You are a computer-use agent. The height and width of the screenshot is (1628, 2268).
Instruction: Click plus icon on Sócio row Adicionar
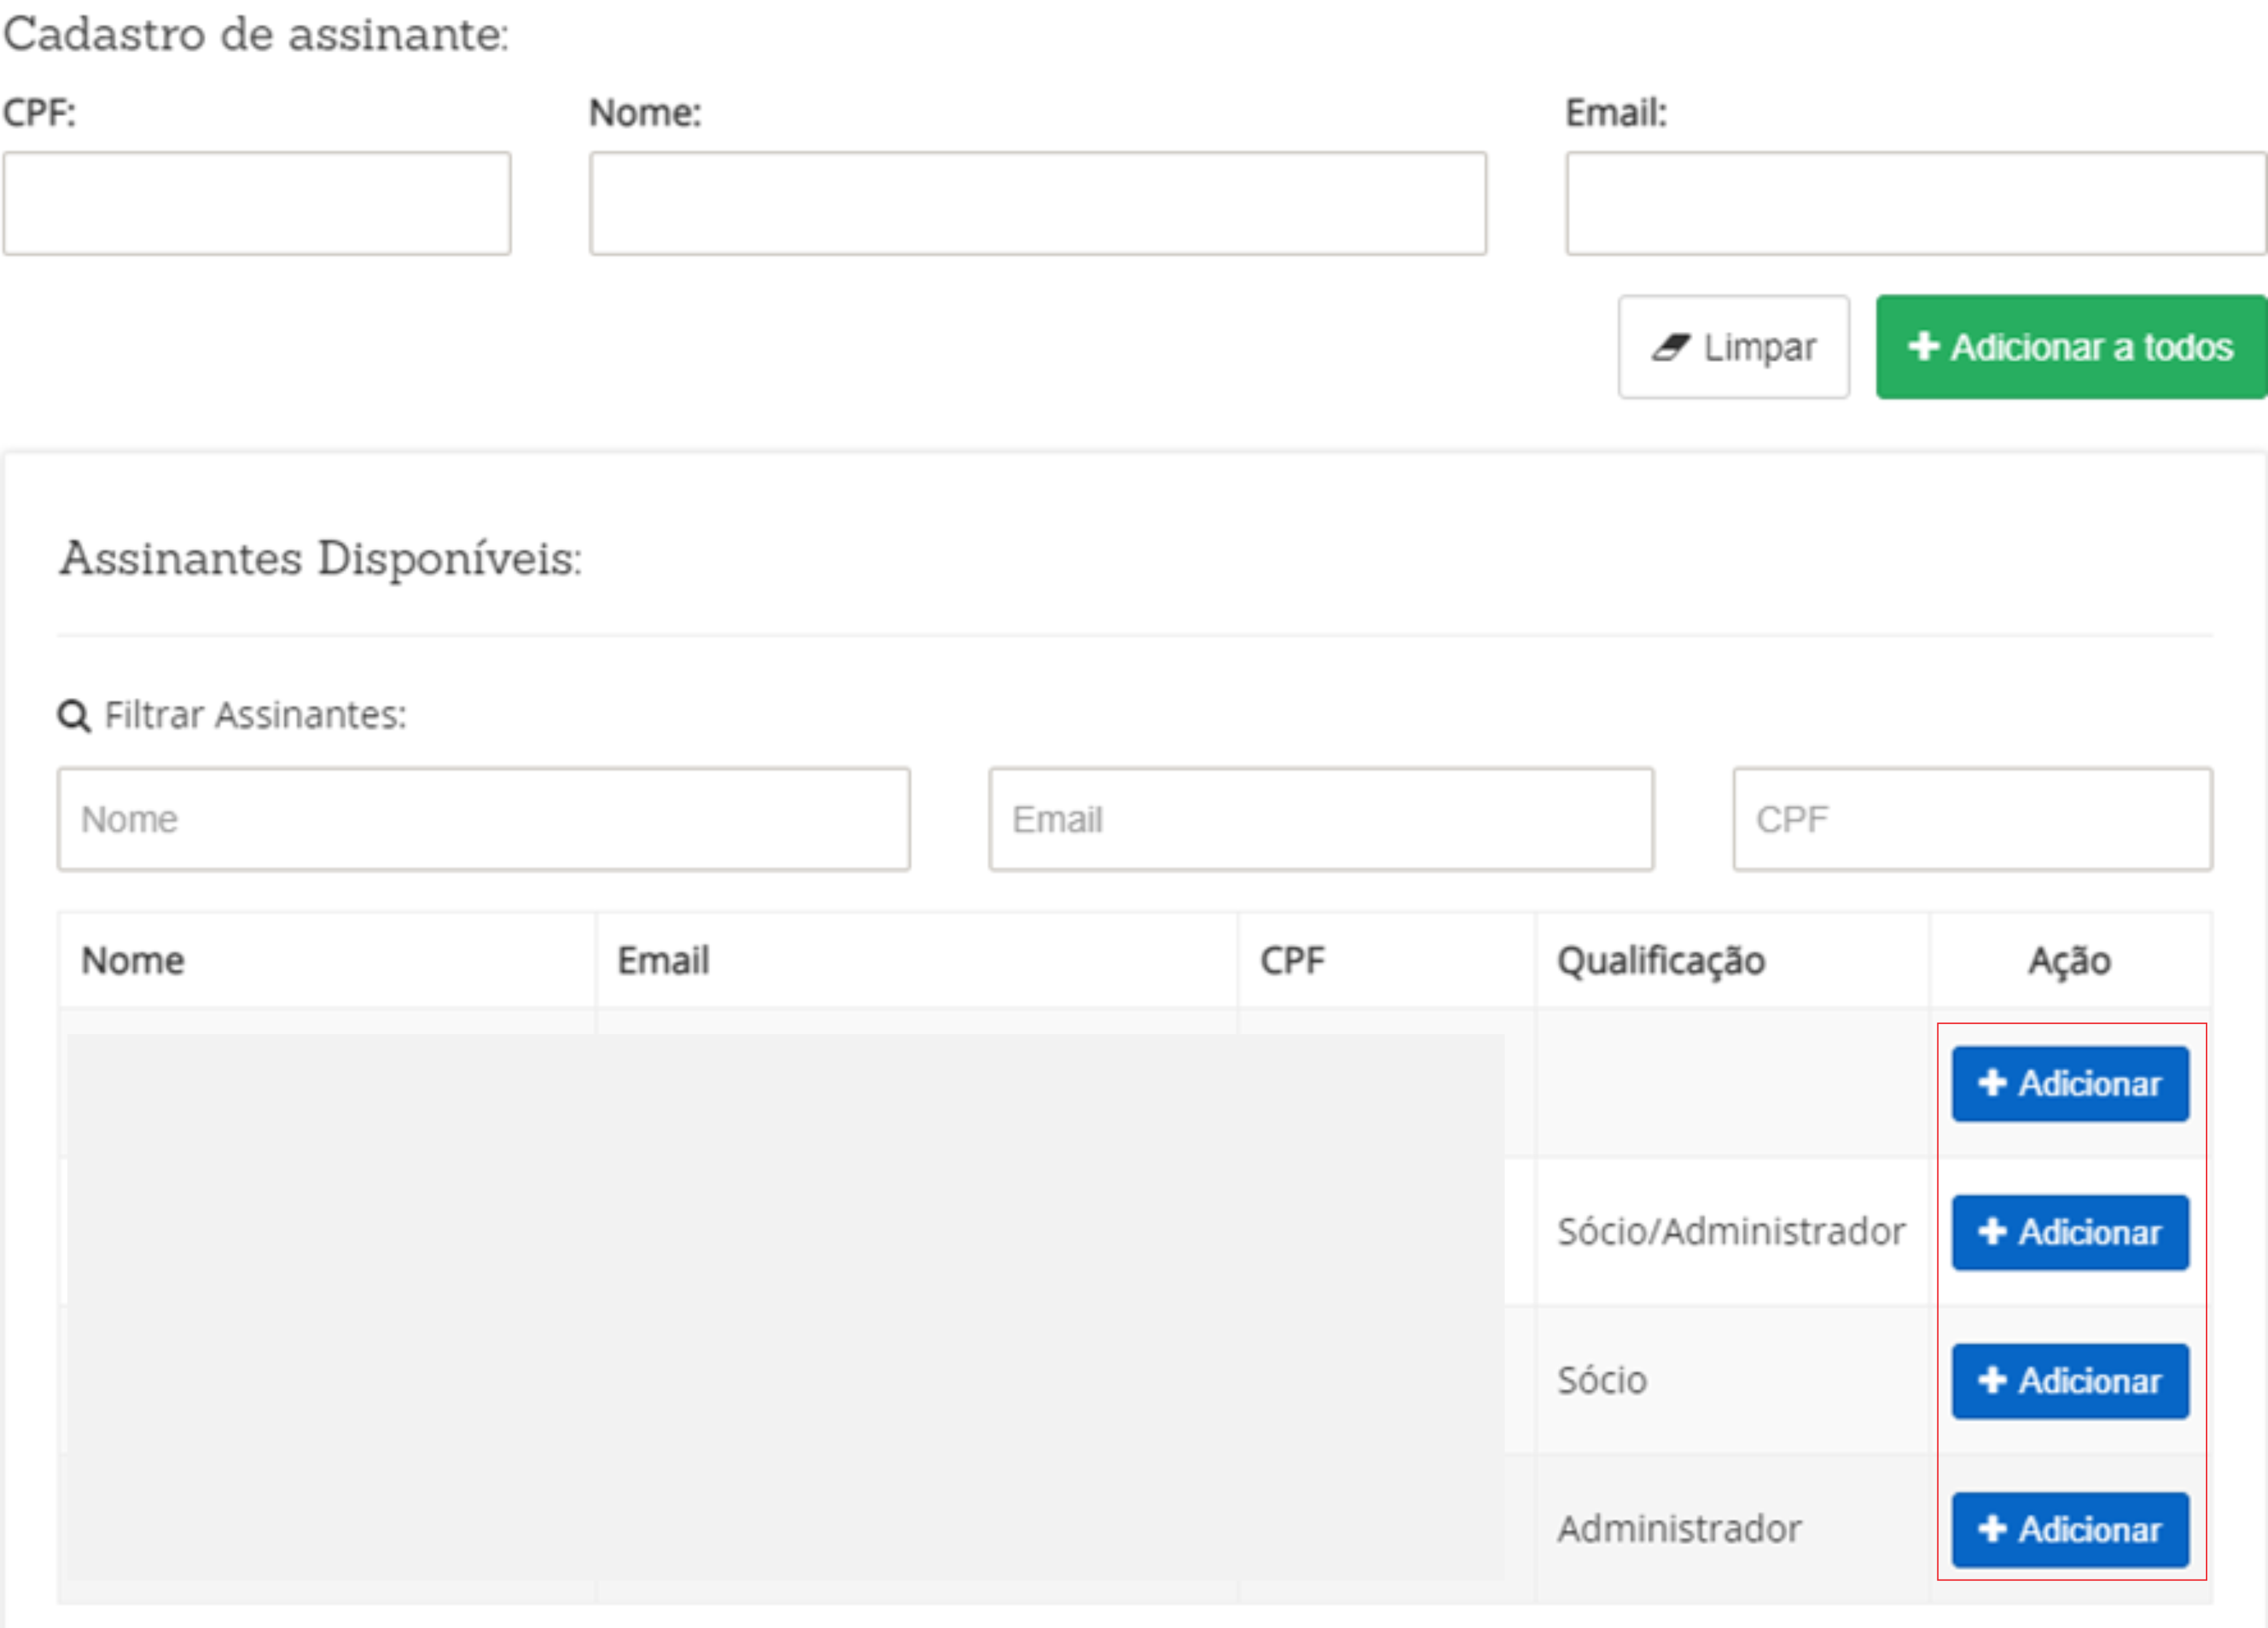pos(1992,1380)
